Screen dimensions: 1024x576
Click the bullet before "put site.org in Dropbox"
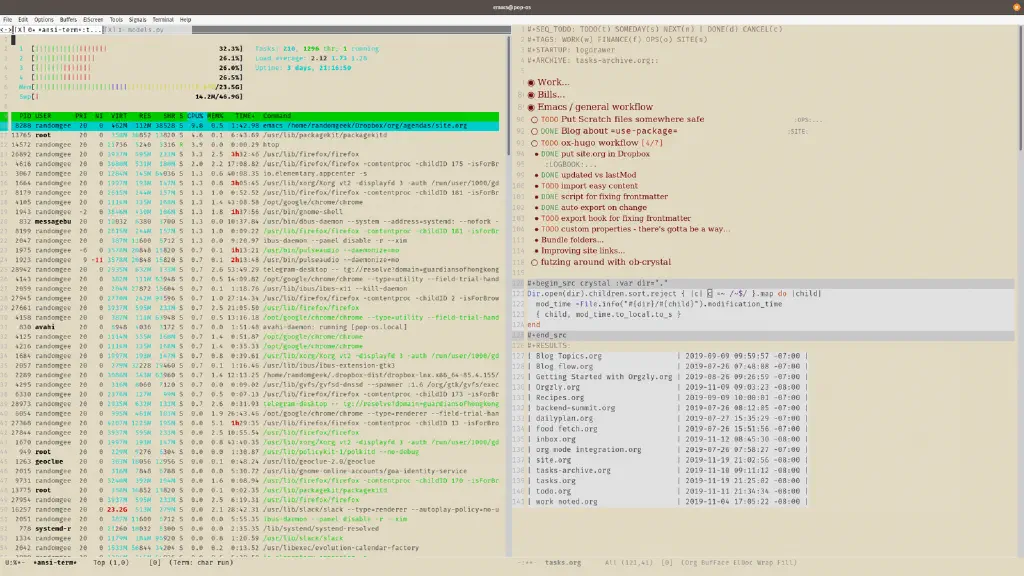536,154
